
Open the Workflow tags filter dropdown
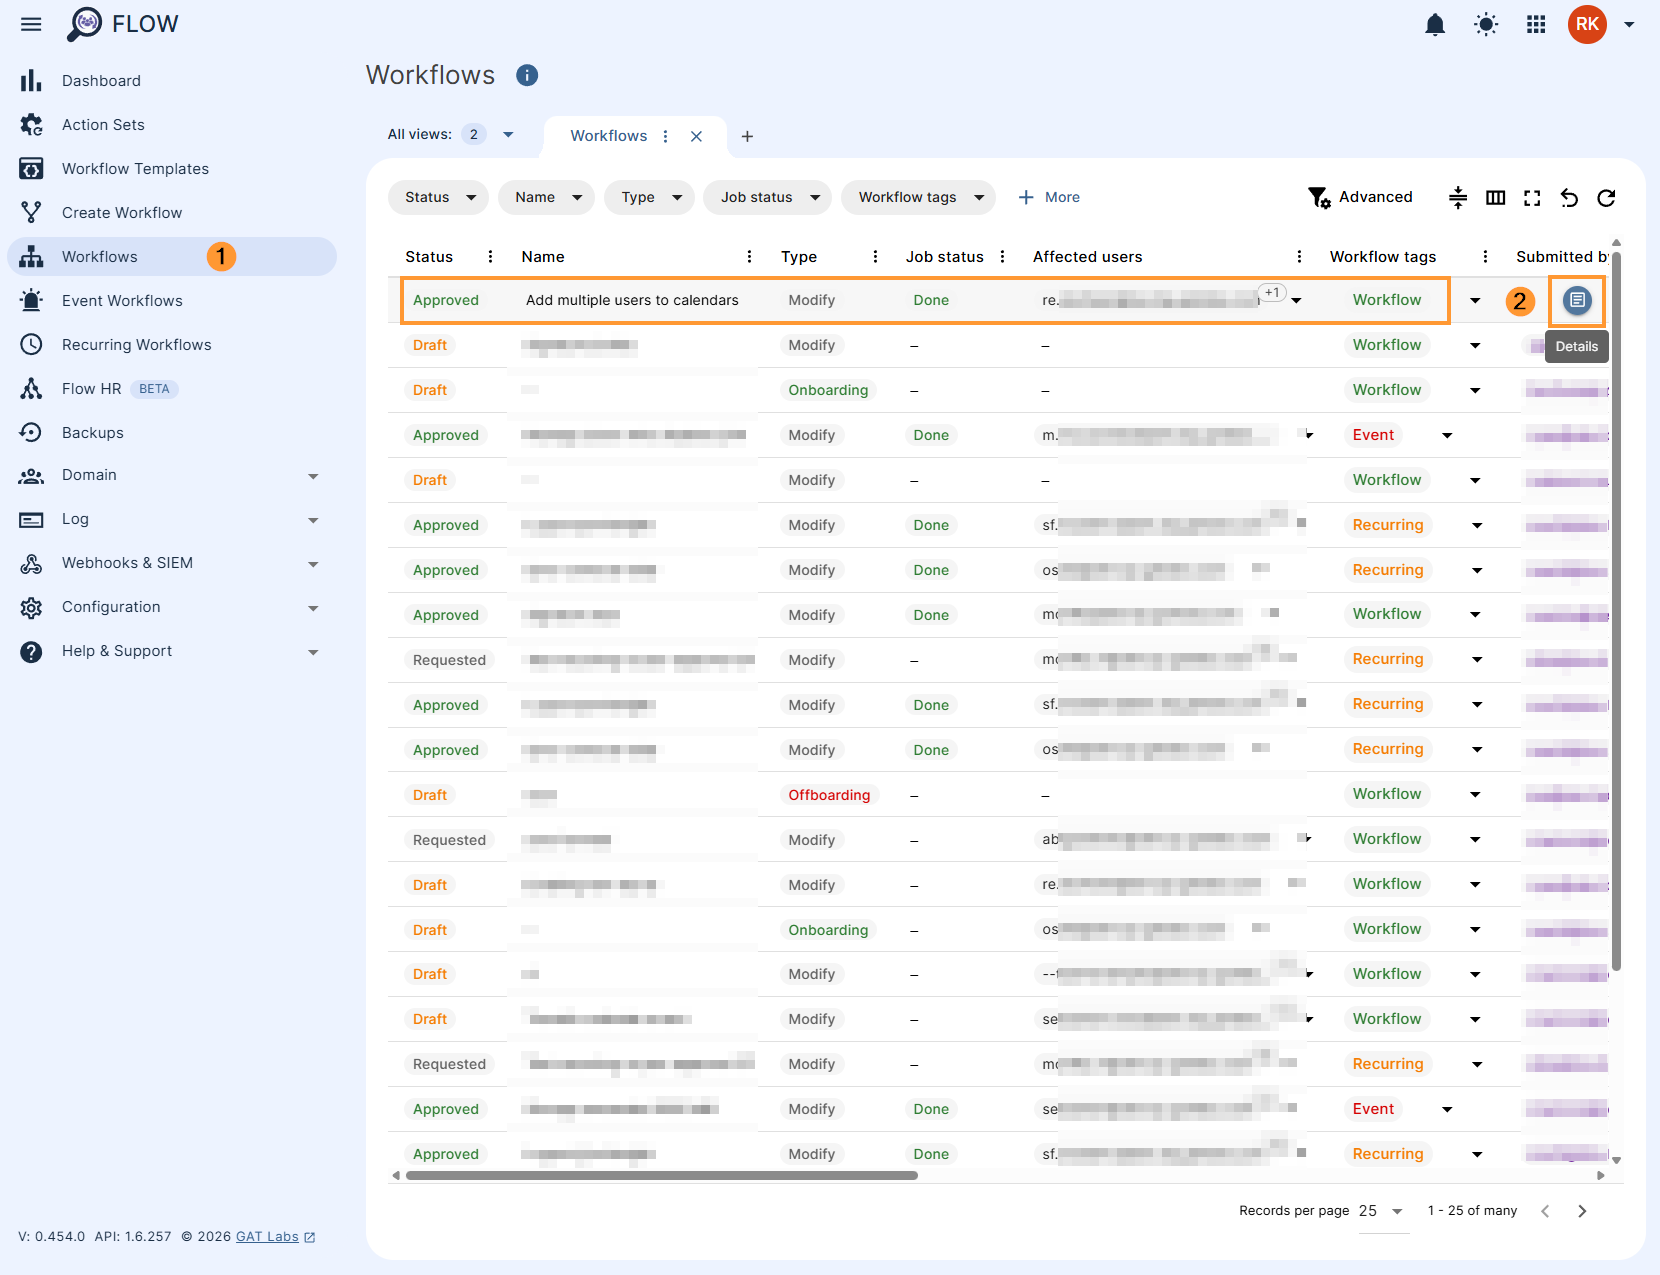coord(918,197)
